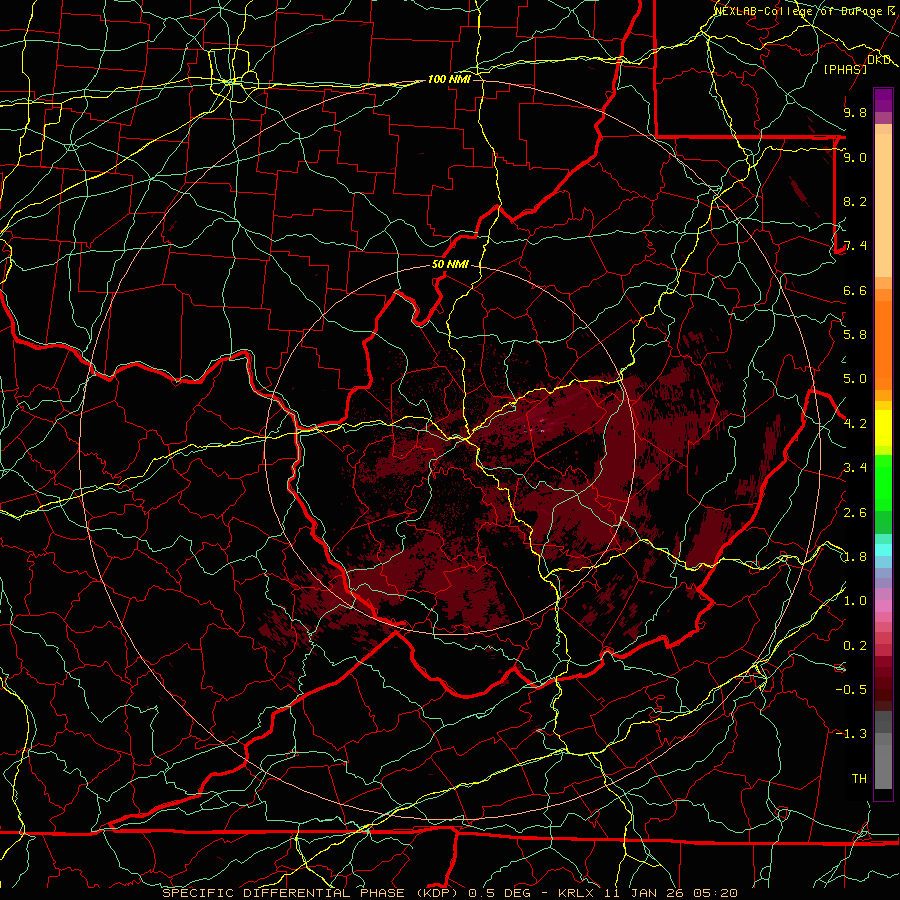900x900 pixels.
Task: Click the -1.3 scale label
Action: (851, 734)
